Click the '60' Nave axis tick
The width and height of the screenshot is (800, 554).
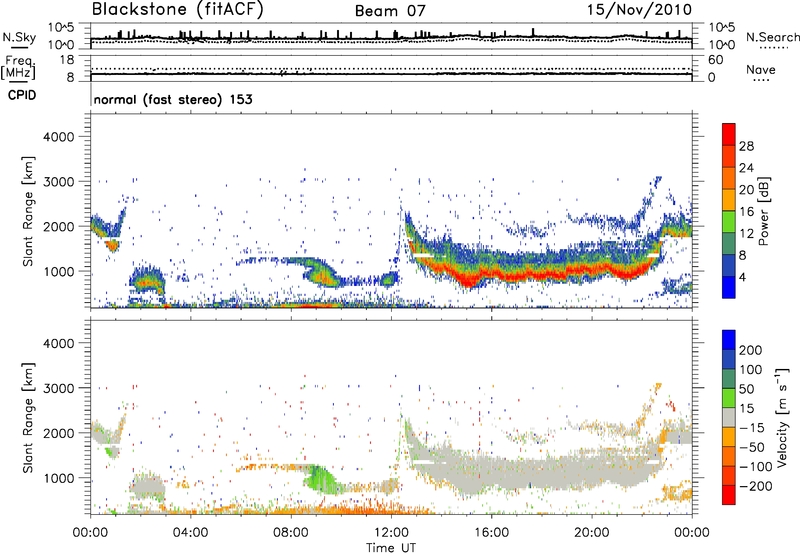pos(715,60)
